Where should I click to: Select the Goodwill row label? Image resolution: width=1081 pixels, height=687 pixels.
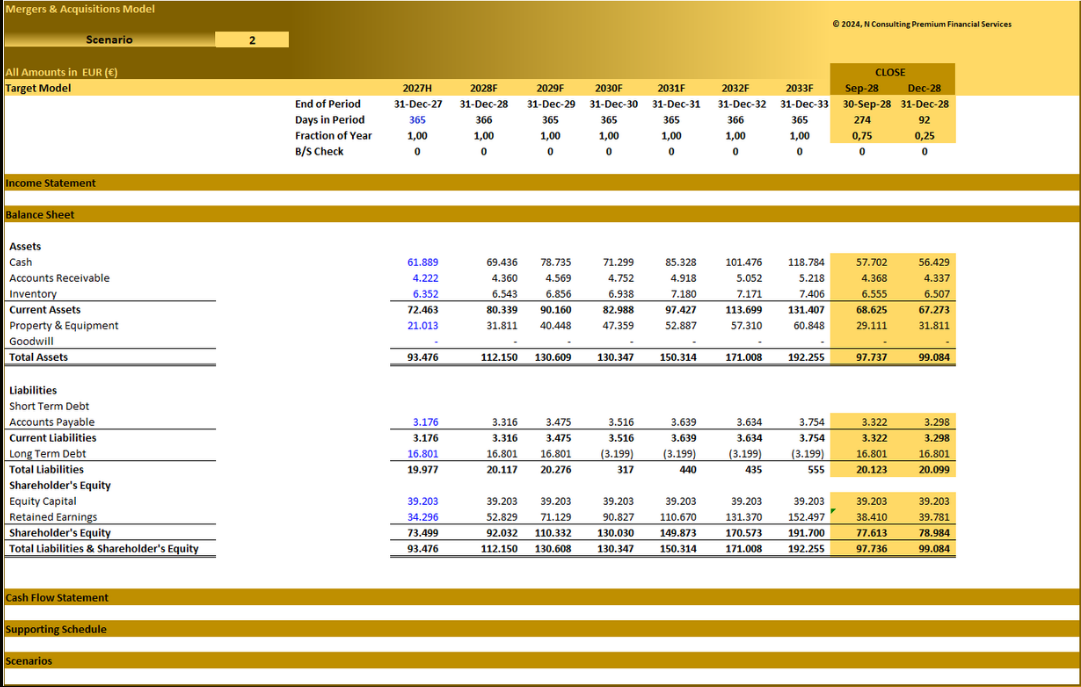tap(31, 341)
